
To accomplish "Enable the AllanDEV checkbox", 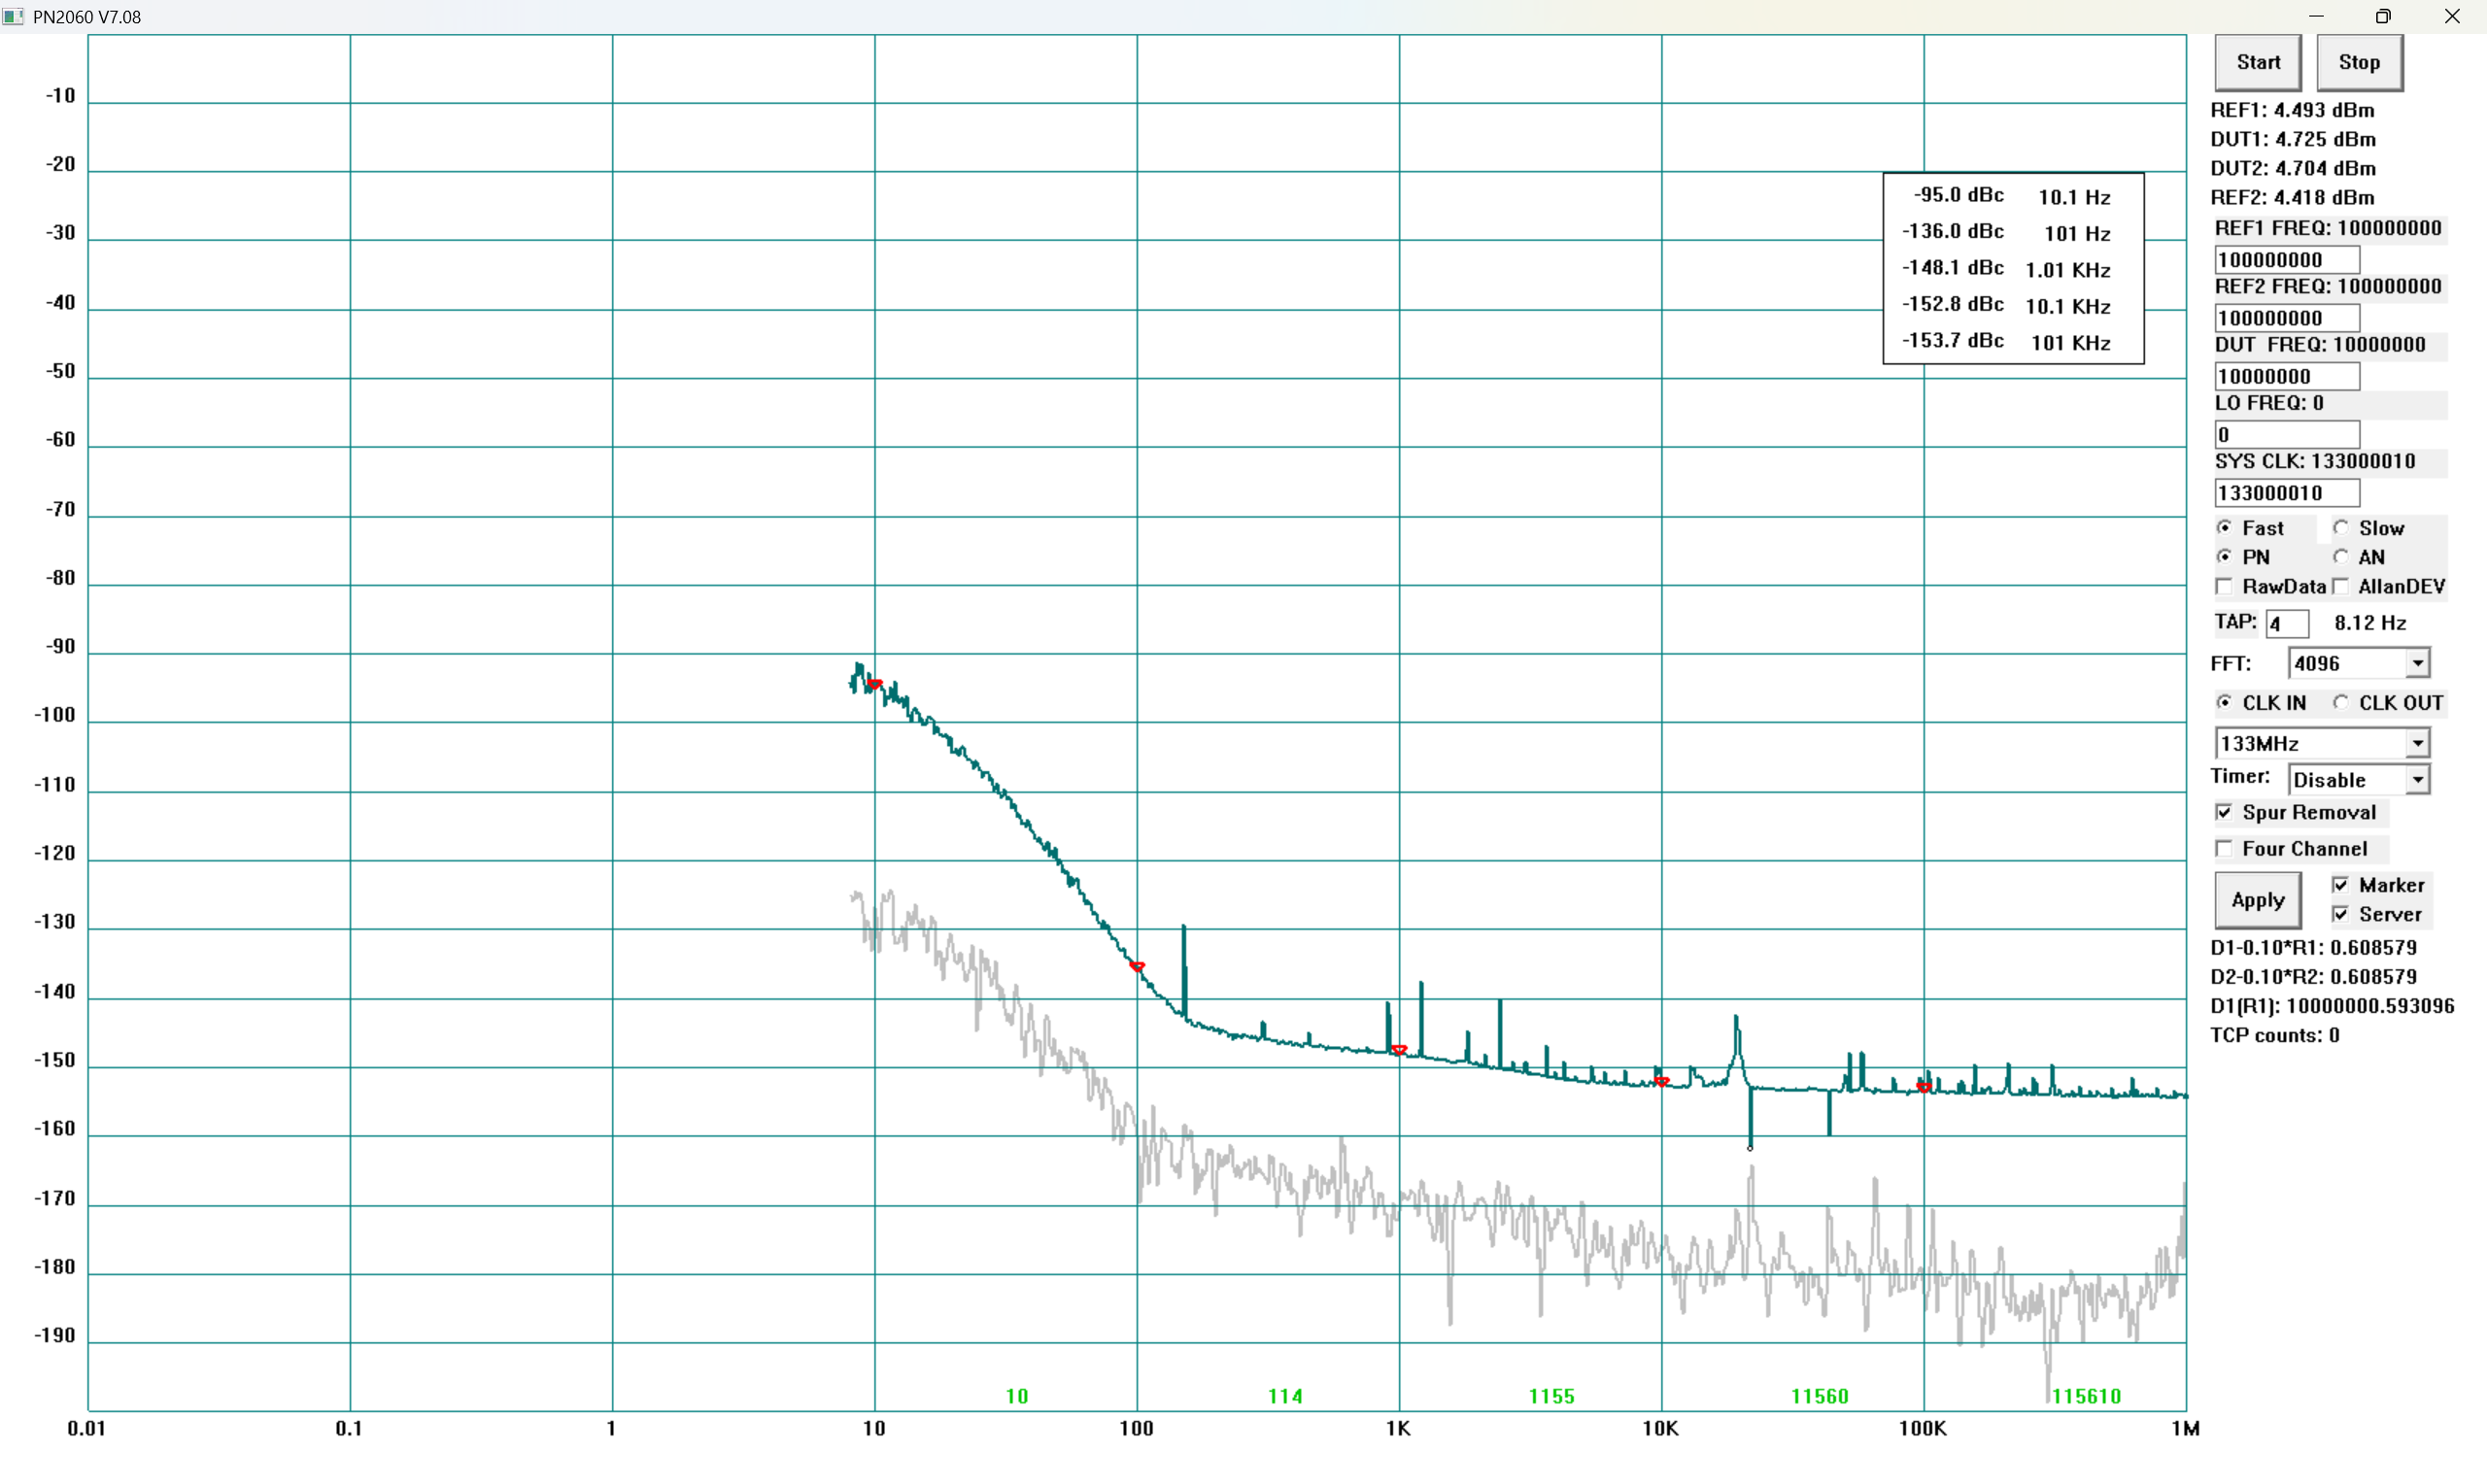I will click(x=2341, y=586).
